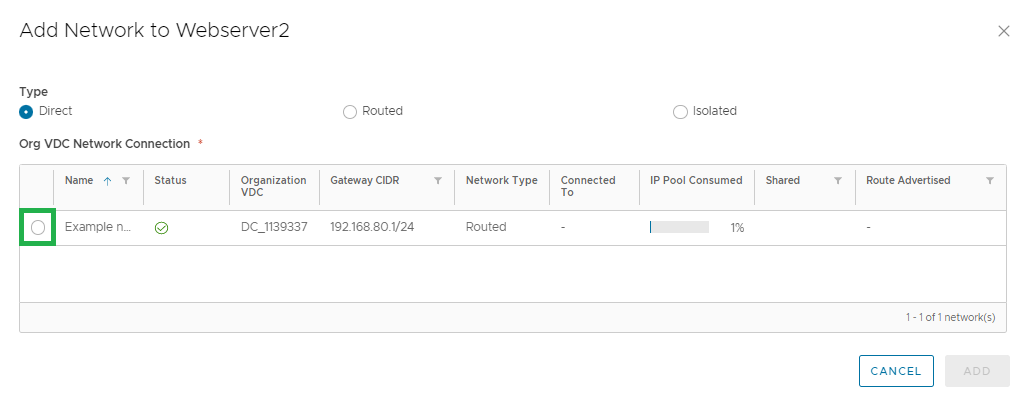Select the Routed network type
The height and width of the screenshot is (407, 1028).
(349, 112)
